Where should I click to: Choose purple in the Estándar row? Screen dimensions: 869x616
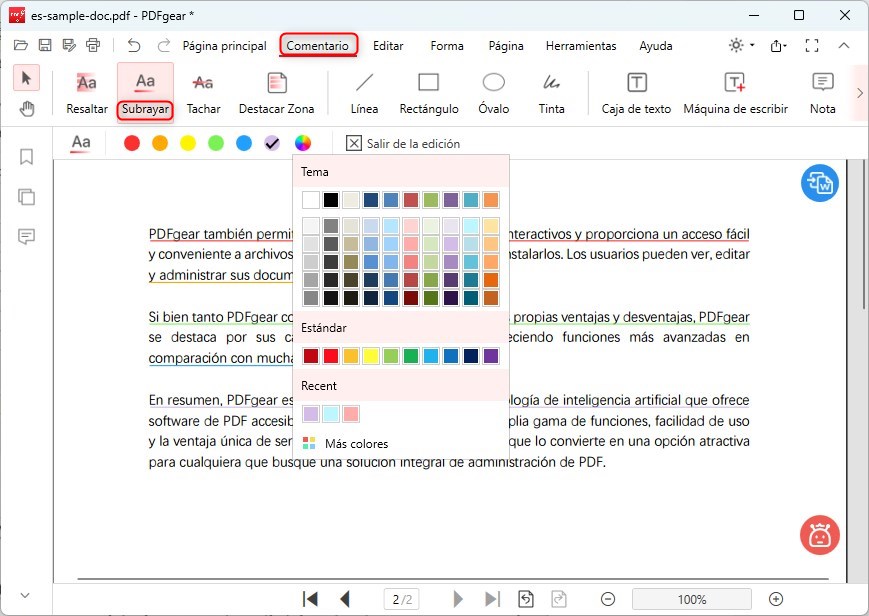click(x=490, y=355)
